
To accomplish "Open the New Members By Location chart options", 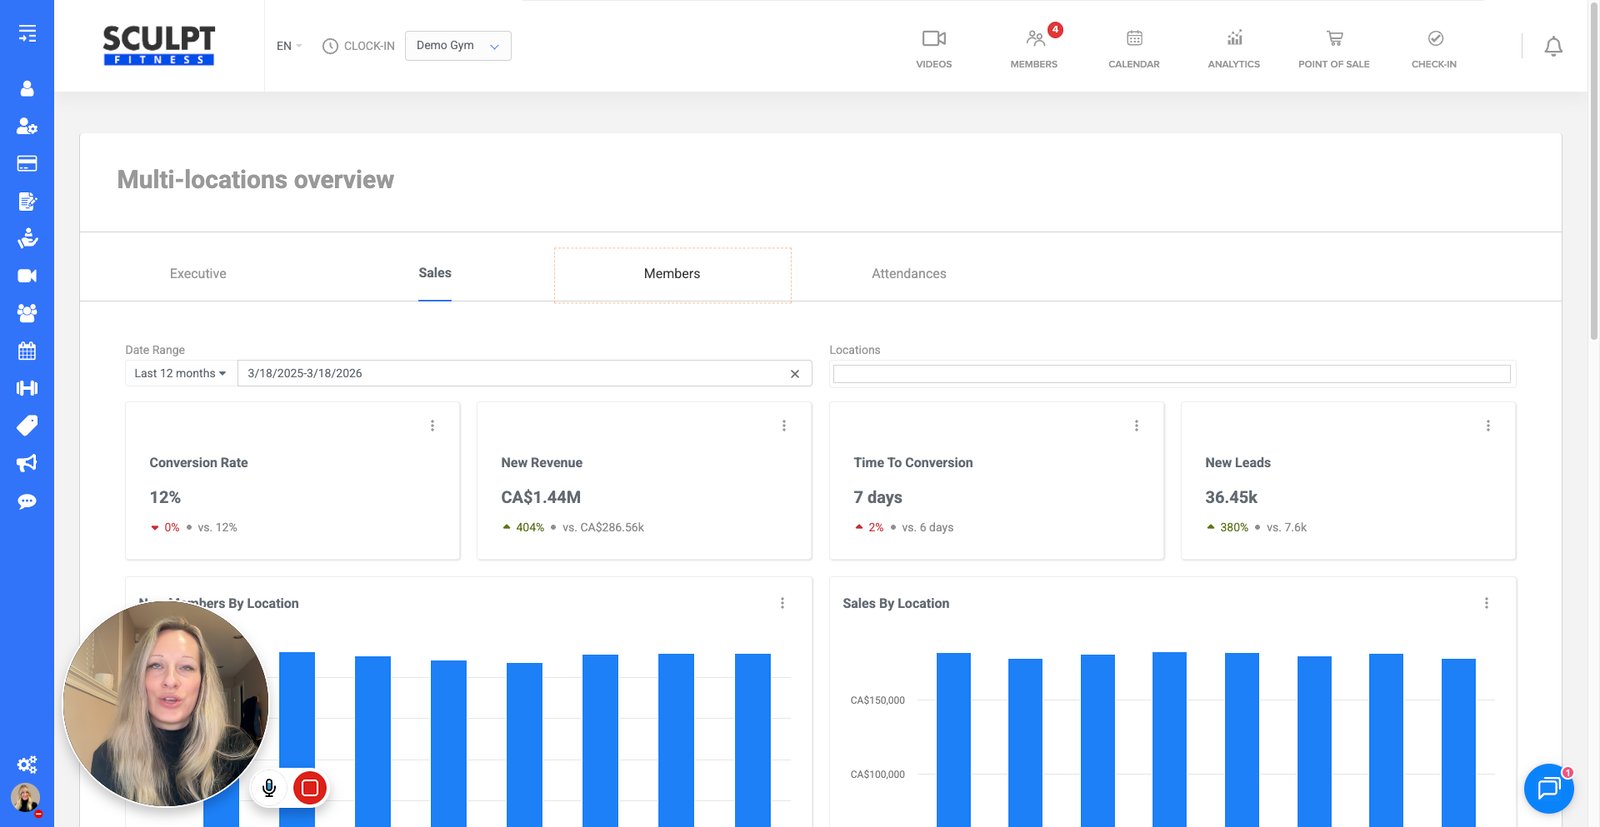I will tap(782, 603).
